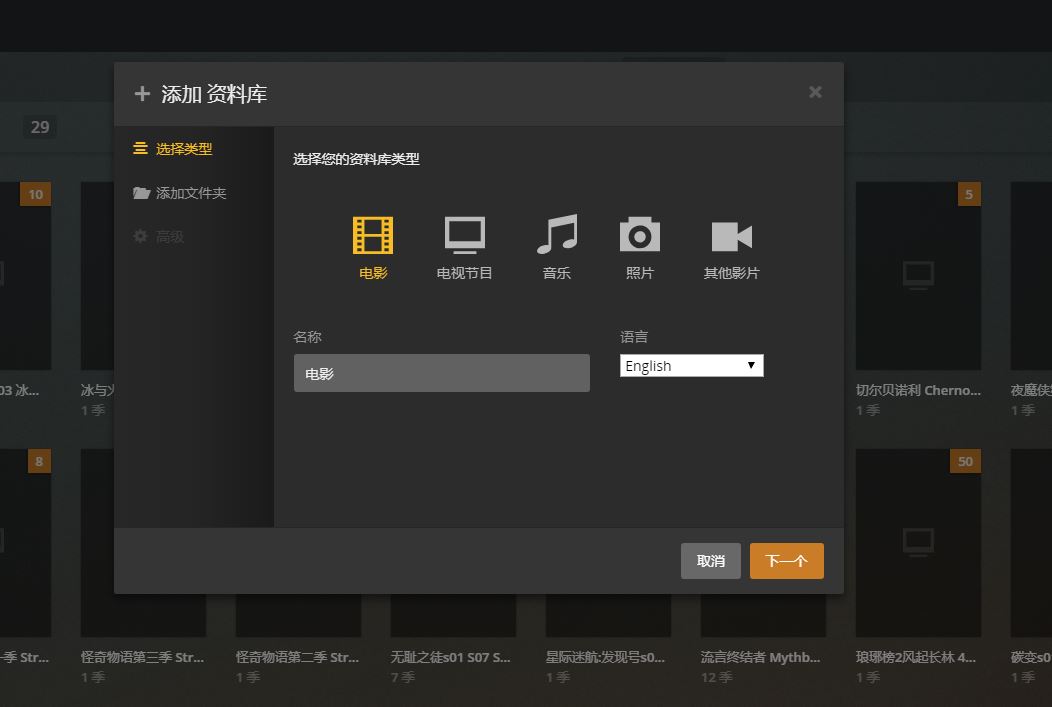Click the dropdown arrow next to English

tap(751, 365)
